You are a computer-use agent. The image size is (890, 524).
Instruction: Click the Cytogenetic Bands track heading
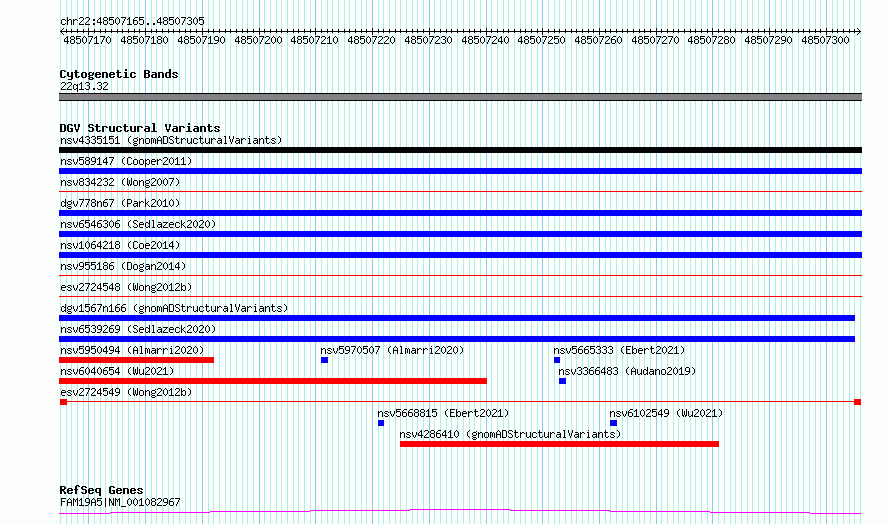tap(119, 74)
